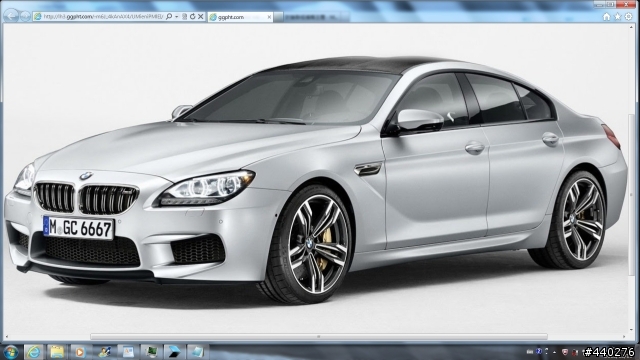Image resolution: width=640 pixels, height=360 pixels.
Task: Click the horizontal scrollbar left arrow
Action: coord(7,337)
